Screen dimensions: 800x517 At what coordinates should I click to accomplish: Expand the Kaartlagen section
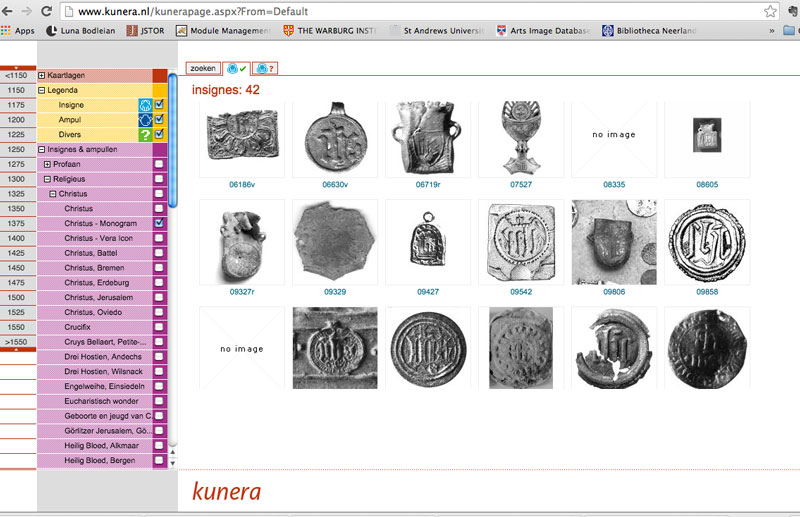pyautogui.click(x=42, y=76)
